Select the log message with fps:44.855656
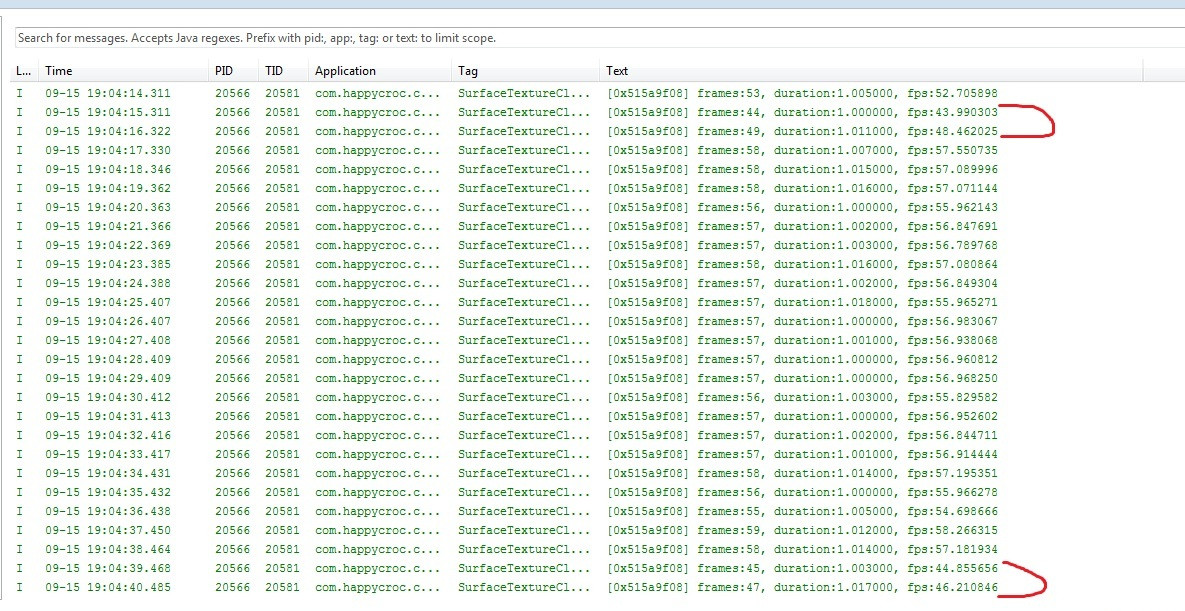Screen dimensions: 1185x611 point(802,568)
